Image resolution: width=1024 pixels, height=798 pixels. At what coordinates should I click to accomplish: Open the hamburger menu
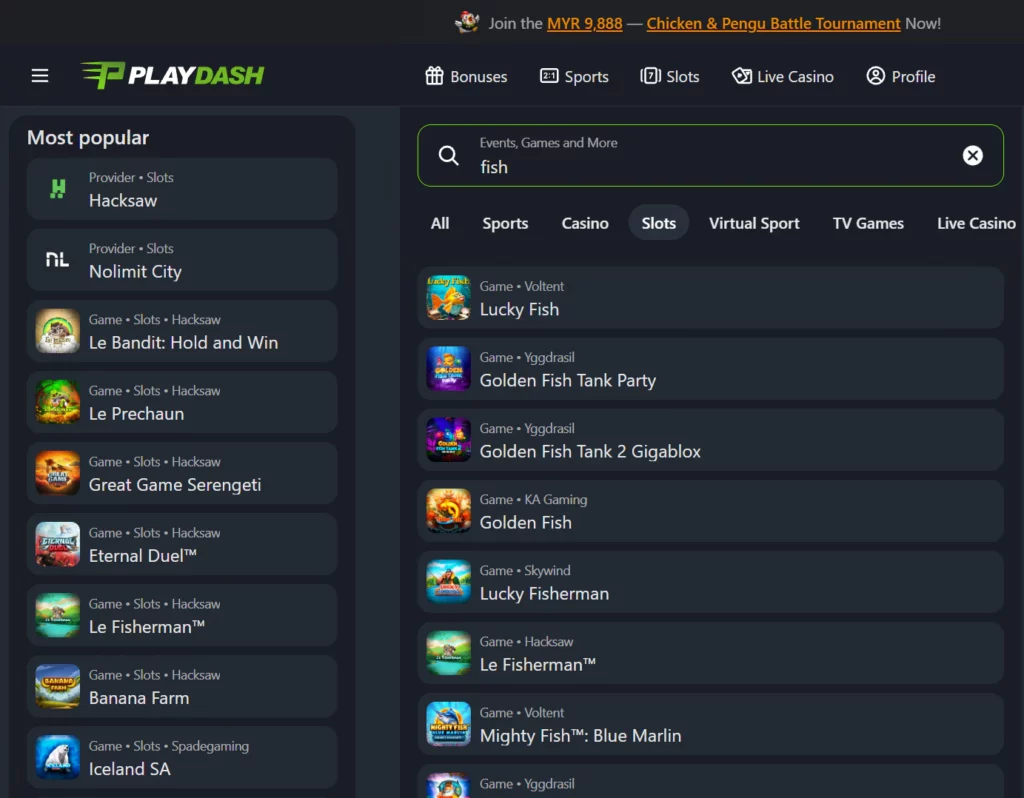(x=40, y=76)
